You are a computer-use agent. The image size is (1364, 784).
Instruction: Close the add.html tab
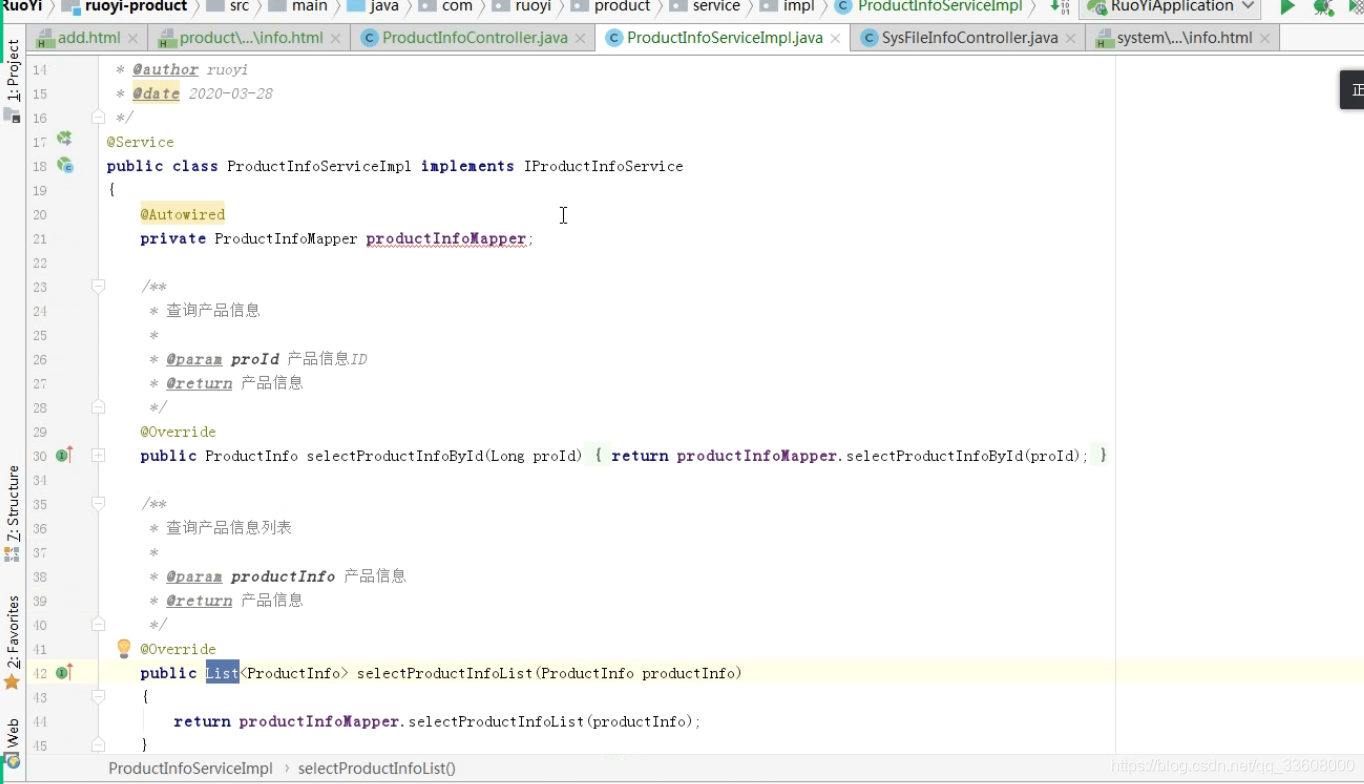tap(135, 38)
